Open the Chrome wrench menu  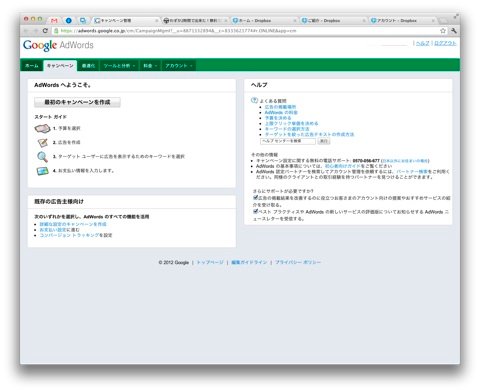point(453,31)
